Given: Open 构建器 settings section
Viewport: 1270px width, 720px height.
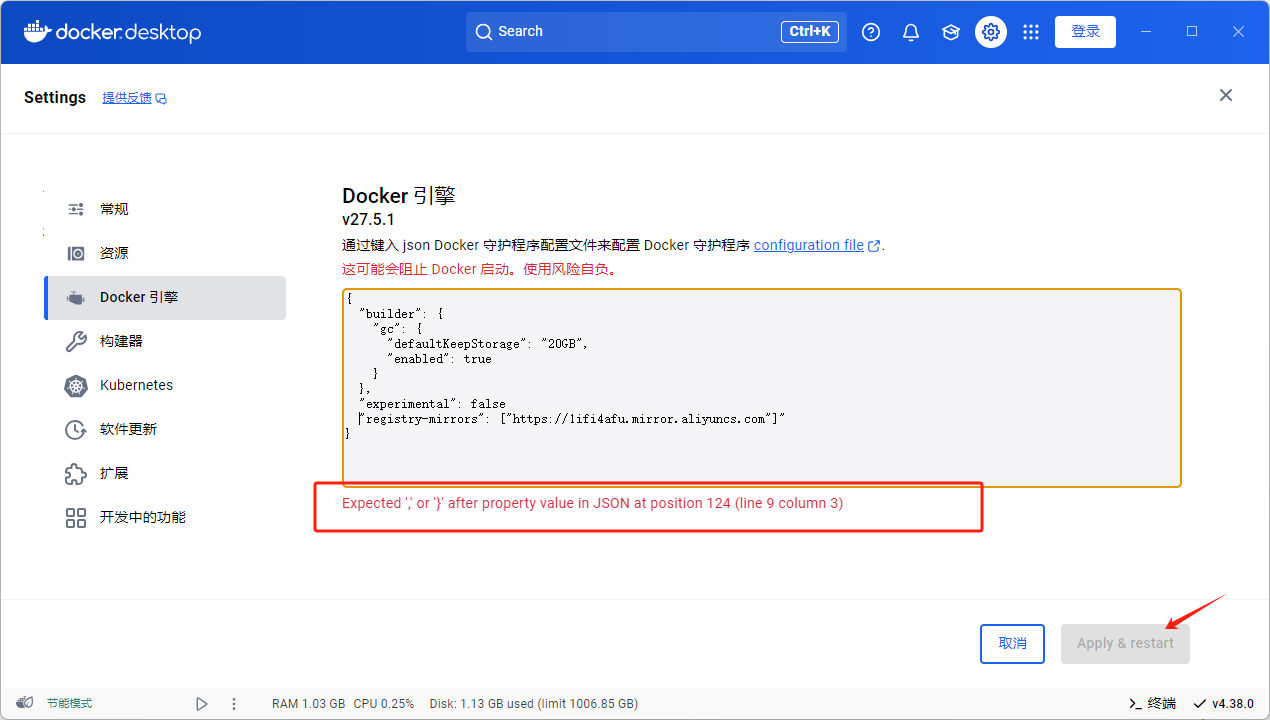Looking at the screenshot, I should tap(121, 341).
